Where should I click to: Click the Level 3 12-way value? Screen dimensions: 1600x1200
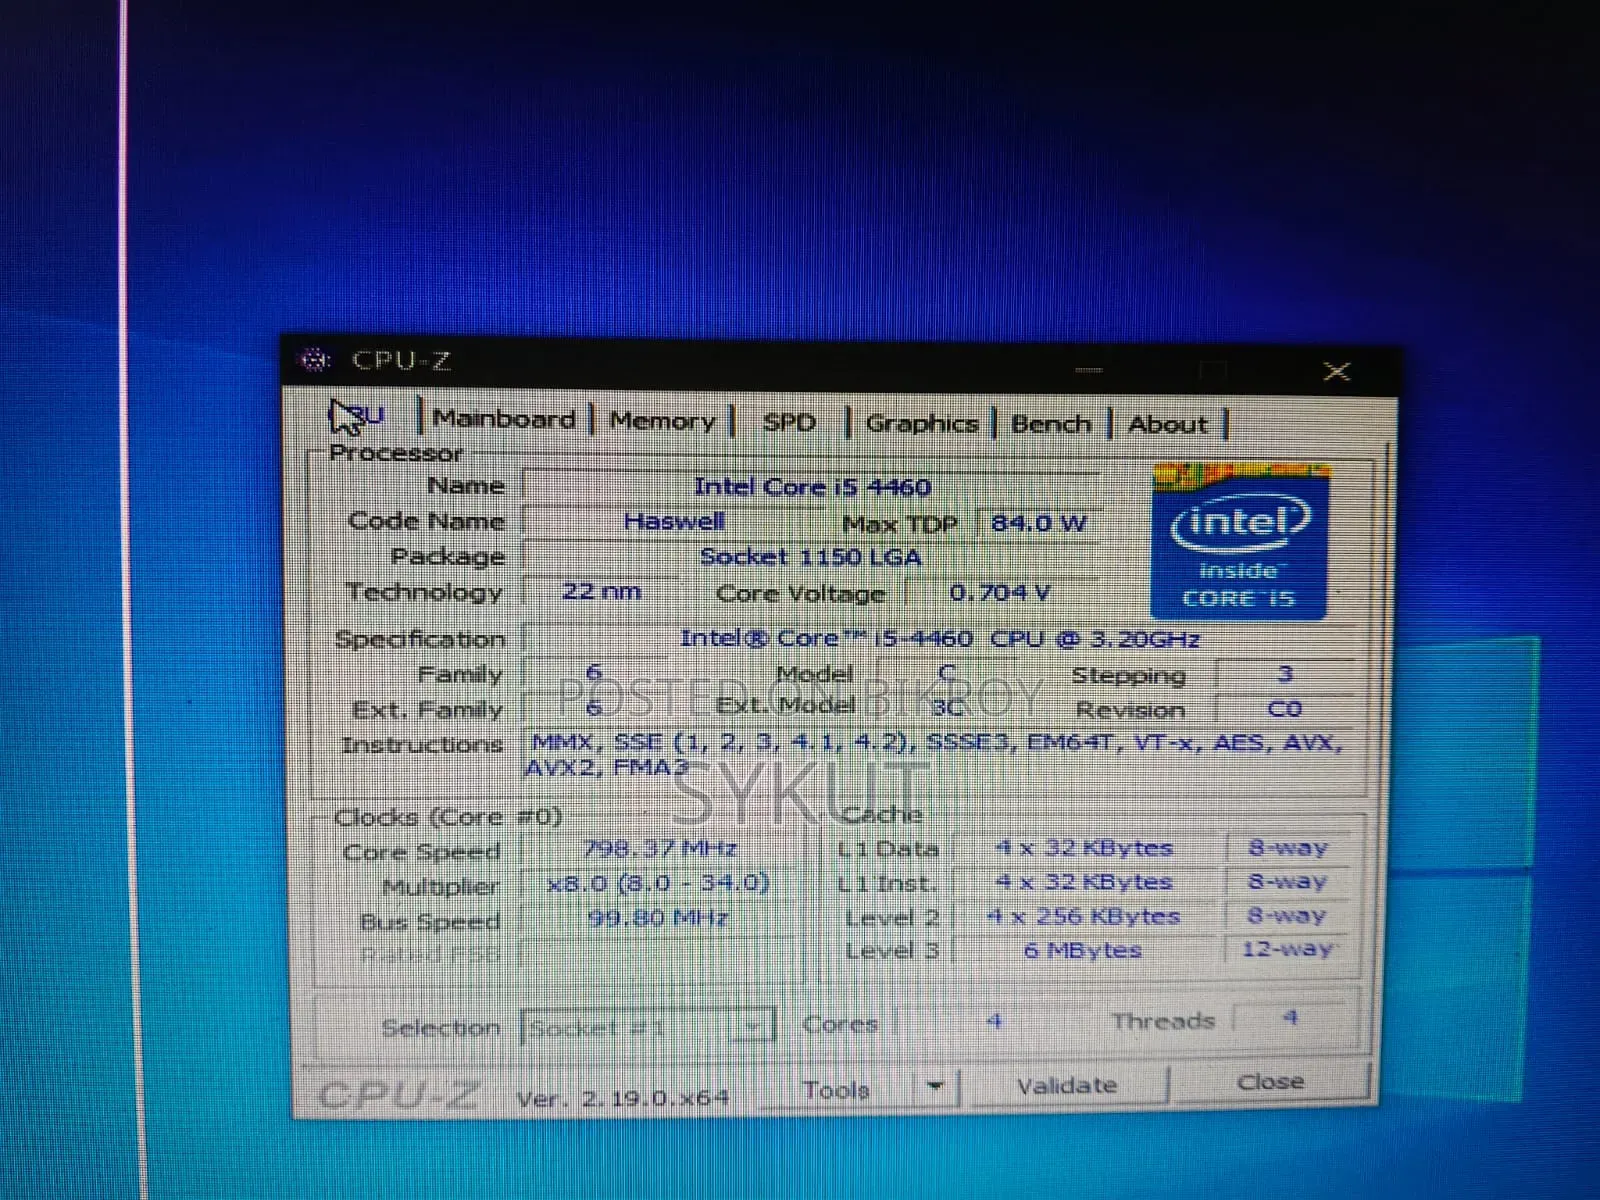tap(1288, 948)
